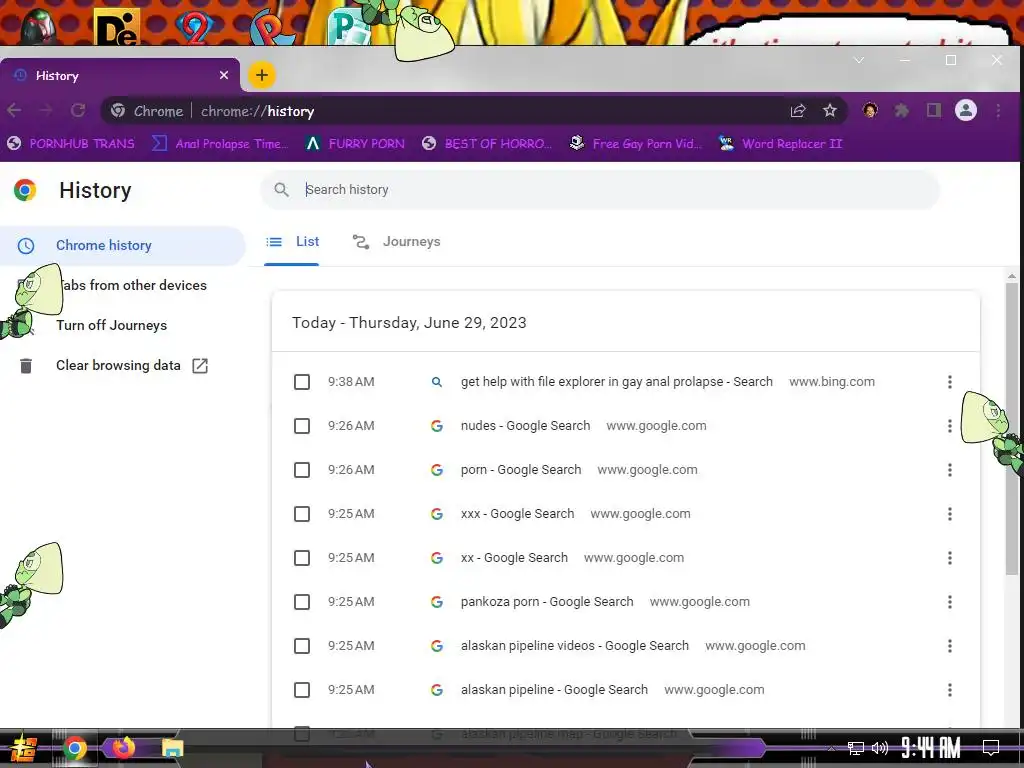Select the checkbox for the xxx Google Search entry
This screenshot has width=1024, height=768.
point(302,514)
